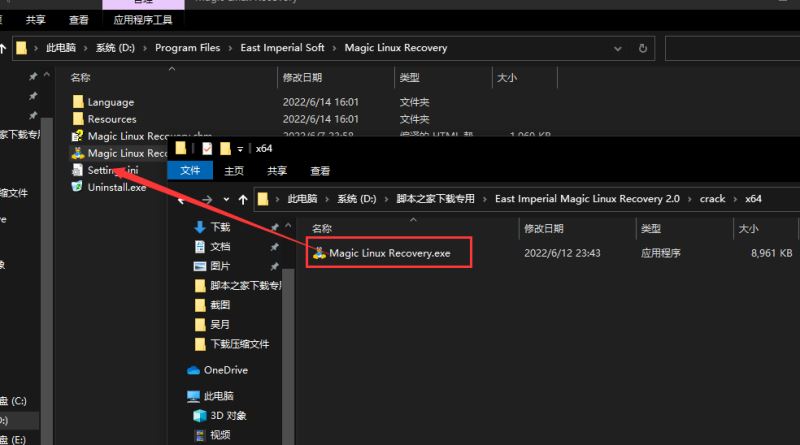Open the Language folder icon

coord(78,102)
